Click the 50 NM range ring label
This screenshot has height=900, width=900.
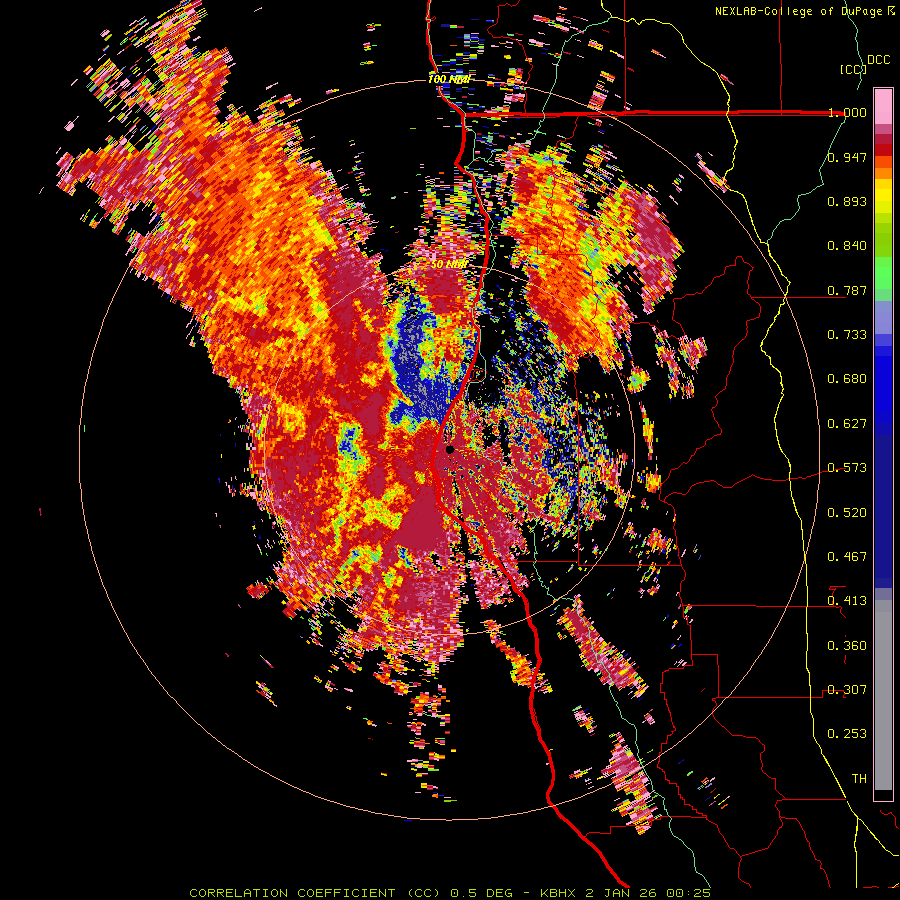point(449,265)
